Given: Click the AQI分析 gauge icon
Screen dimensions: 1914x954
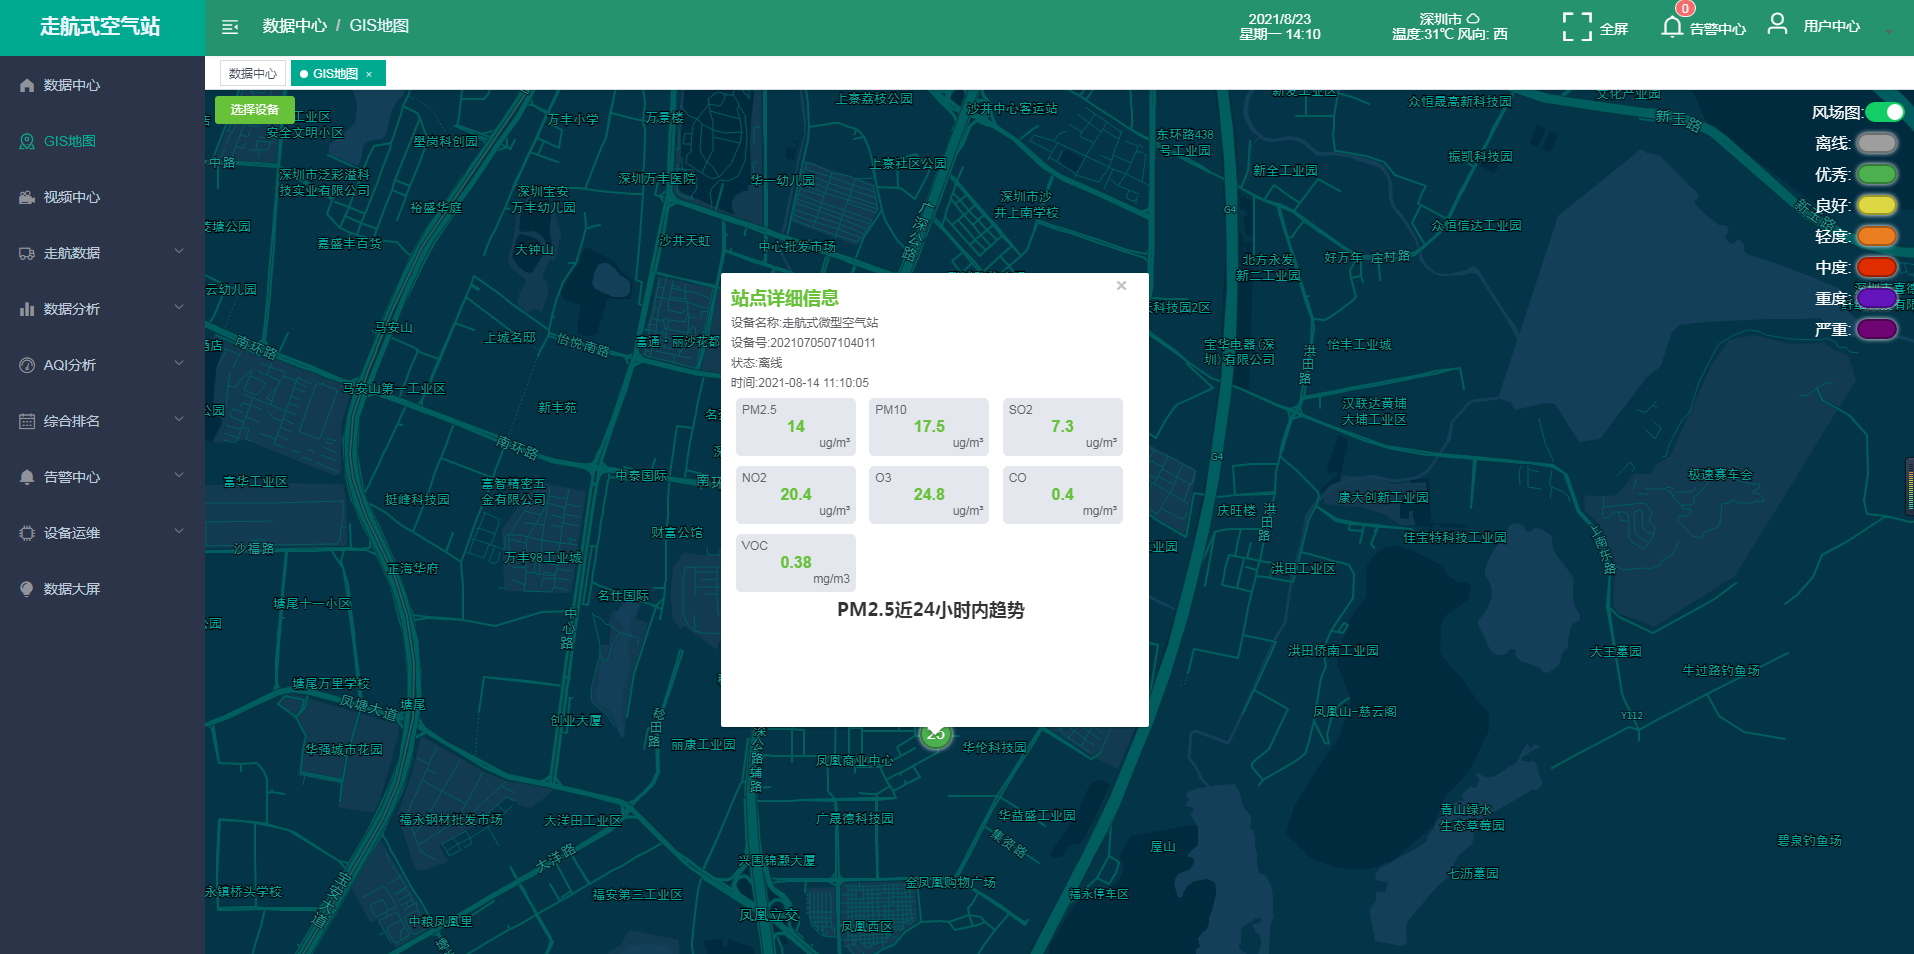Looking at the screenshot, I should pyautogui.click(x=27, y=366).
